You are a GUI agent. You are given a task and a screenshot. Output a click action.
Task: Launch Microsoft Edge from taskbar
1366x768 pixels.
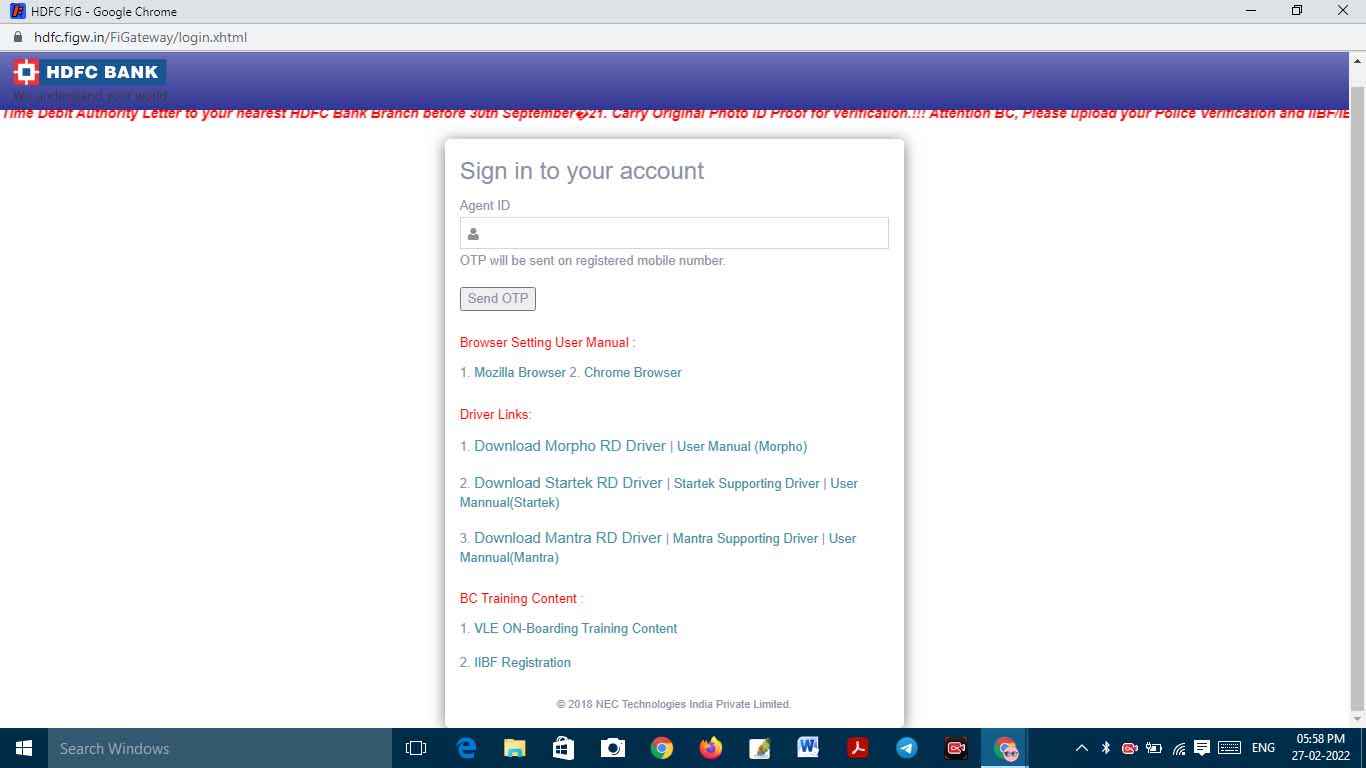click(466, 748)
